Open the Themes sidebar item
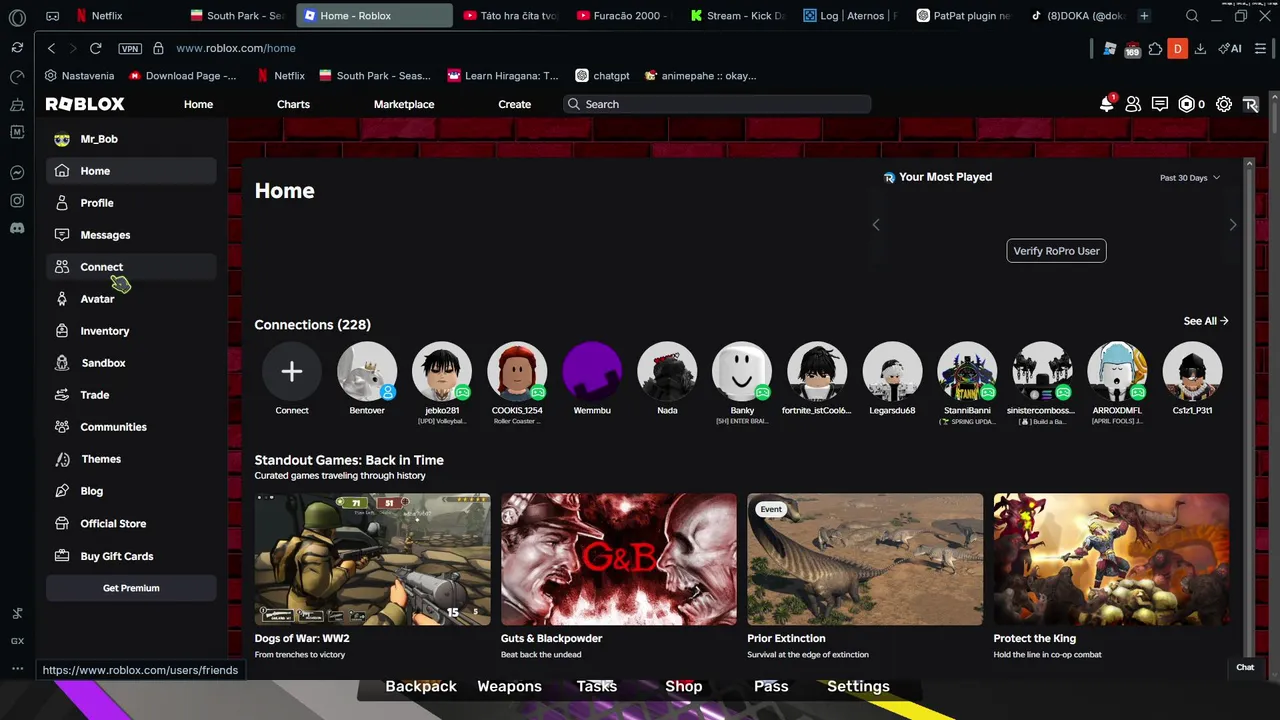 pyautogui.click(x=131, y=459)
